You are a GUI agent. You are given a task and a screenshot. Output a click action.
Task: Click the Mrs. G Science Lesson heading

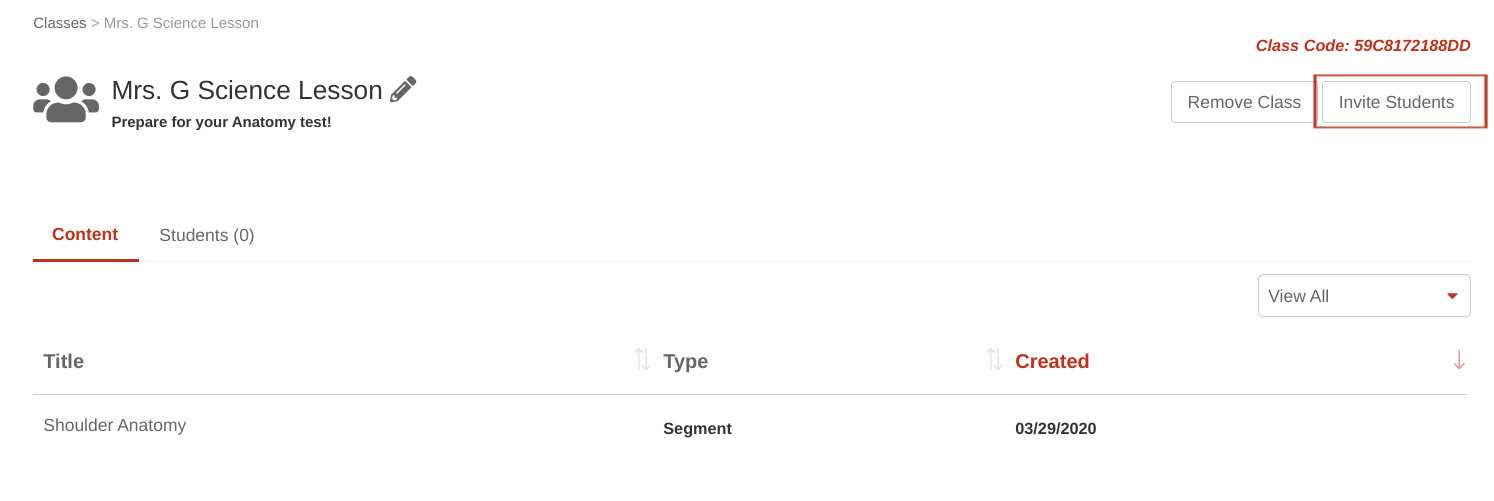pos(247,90)
